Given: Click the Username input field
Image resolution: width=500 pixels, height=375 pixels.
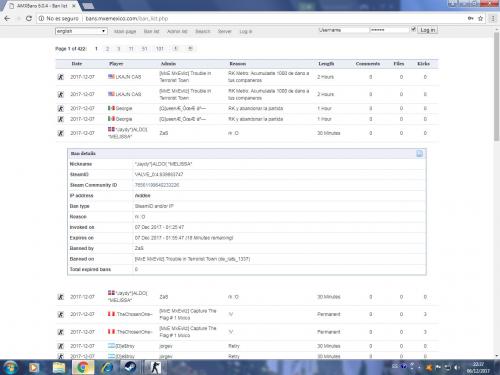Looking at the screenshot, I should [343, 30].
